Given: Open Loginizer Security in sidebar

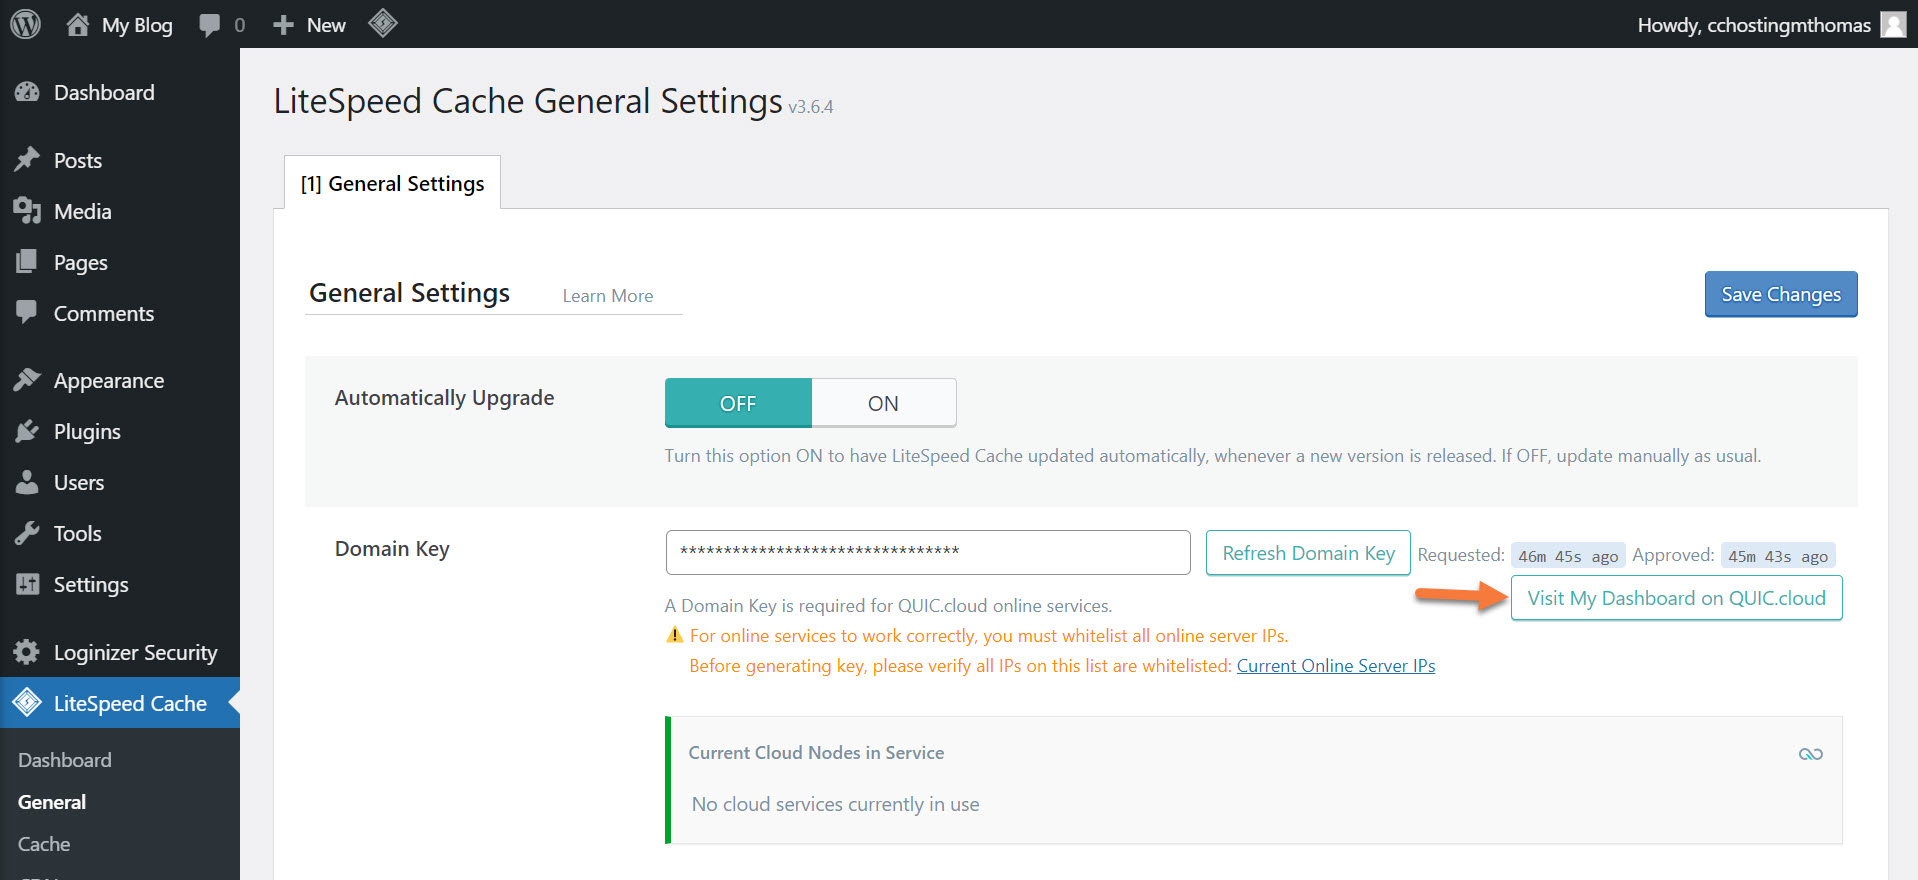Looking at the screenshot, I should coord(135,653).
